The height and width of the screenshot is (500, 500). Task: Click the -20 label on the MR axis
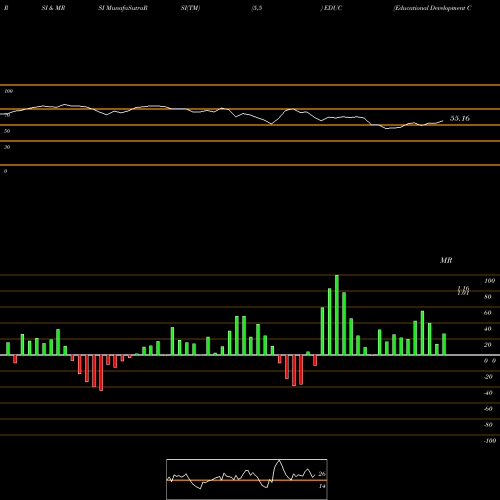(x=488, y=377)
